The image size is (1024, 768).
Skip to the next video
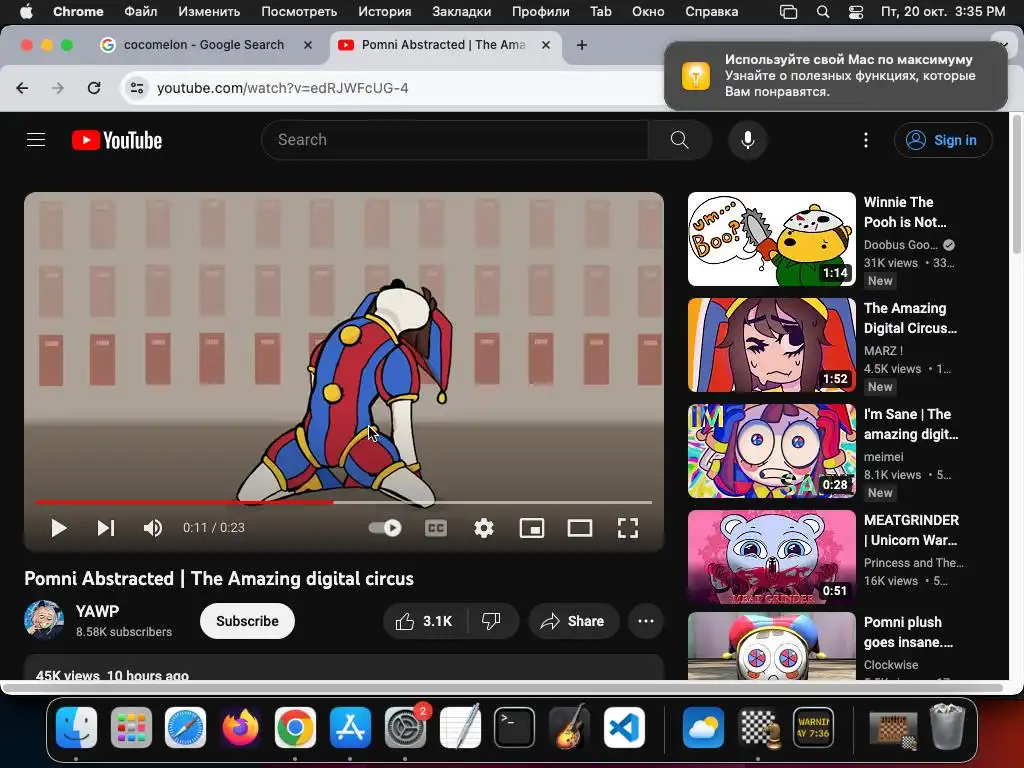tap(106, 528)
